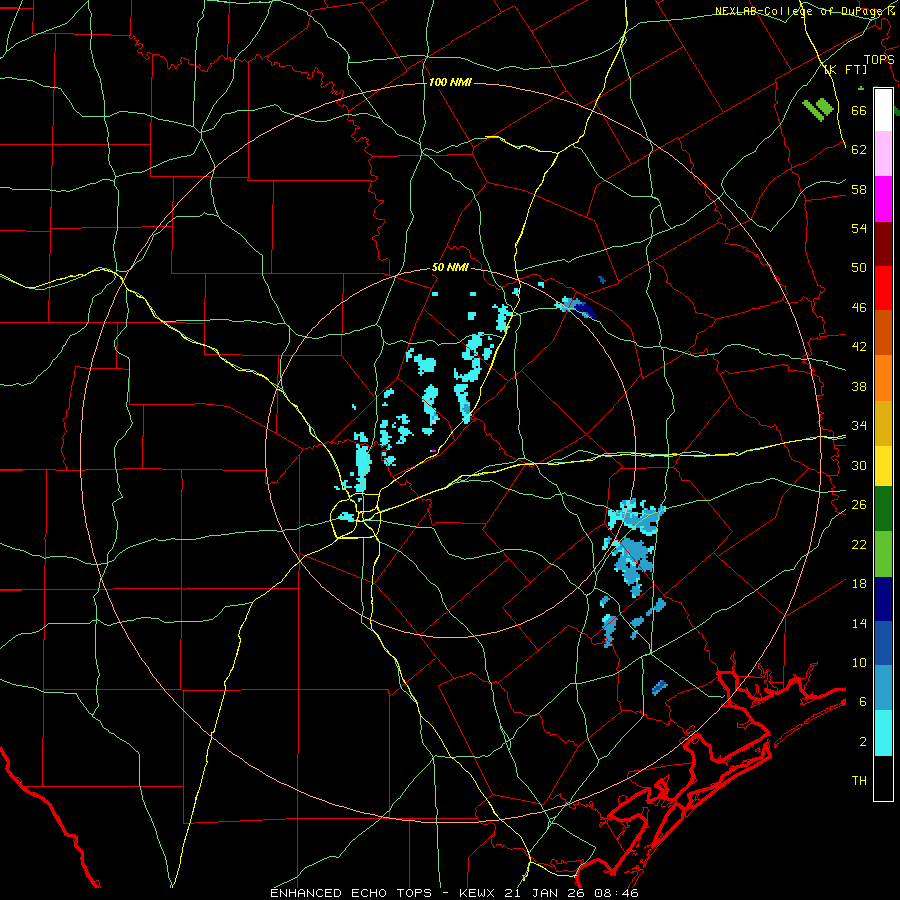The image size is (900, 900).
Task: Click the '50 NMI' range ring label
Action: coord(450,267)
